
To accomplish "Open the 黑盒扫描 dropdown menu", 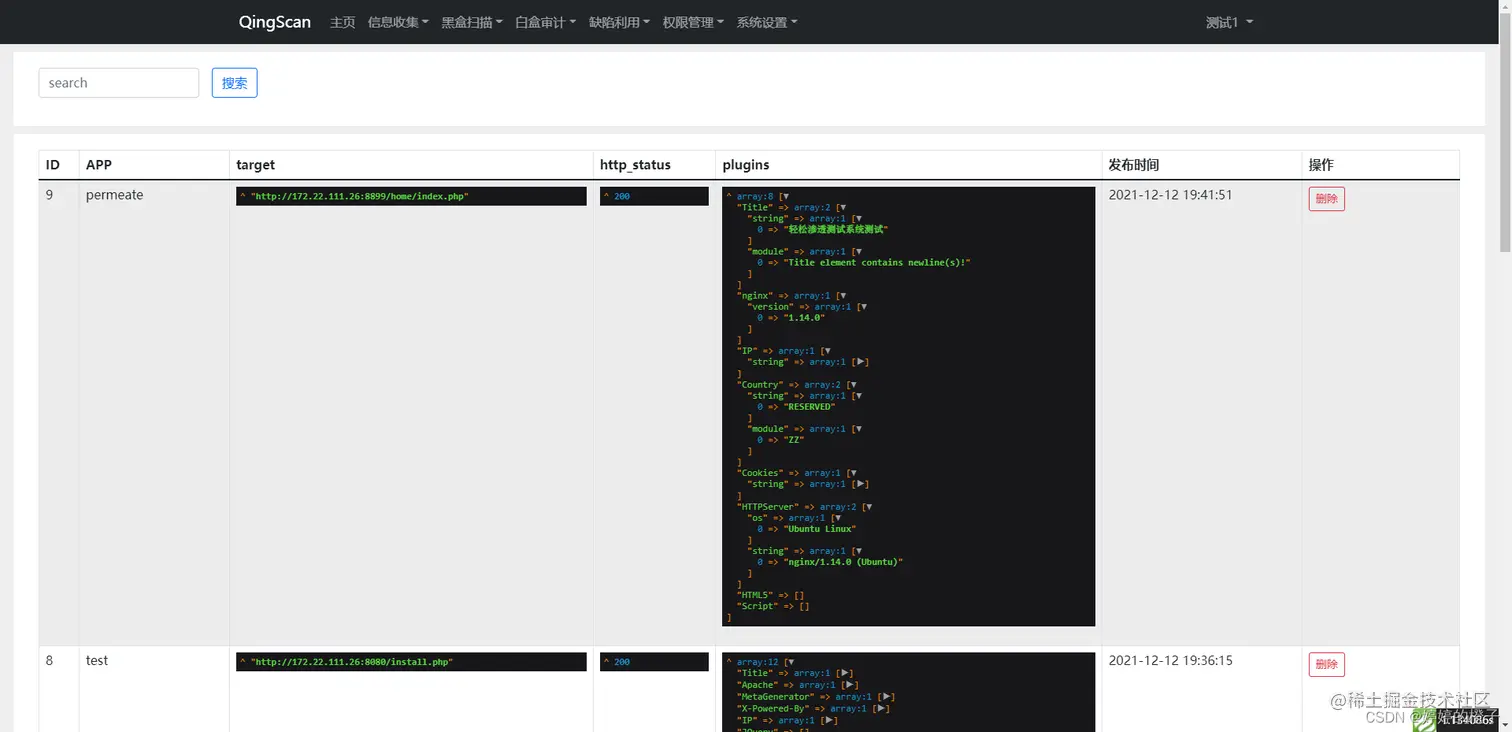I will point(472,22).
